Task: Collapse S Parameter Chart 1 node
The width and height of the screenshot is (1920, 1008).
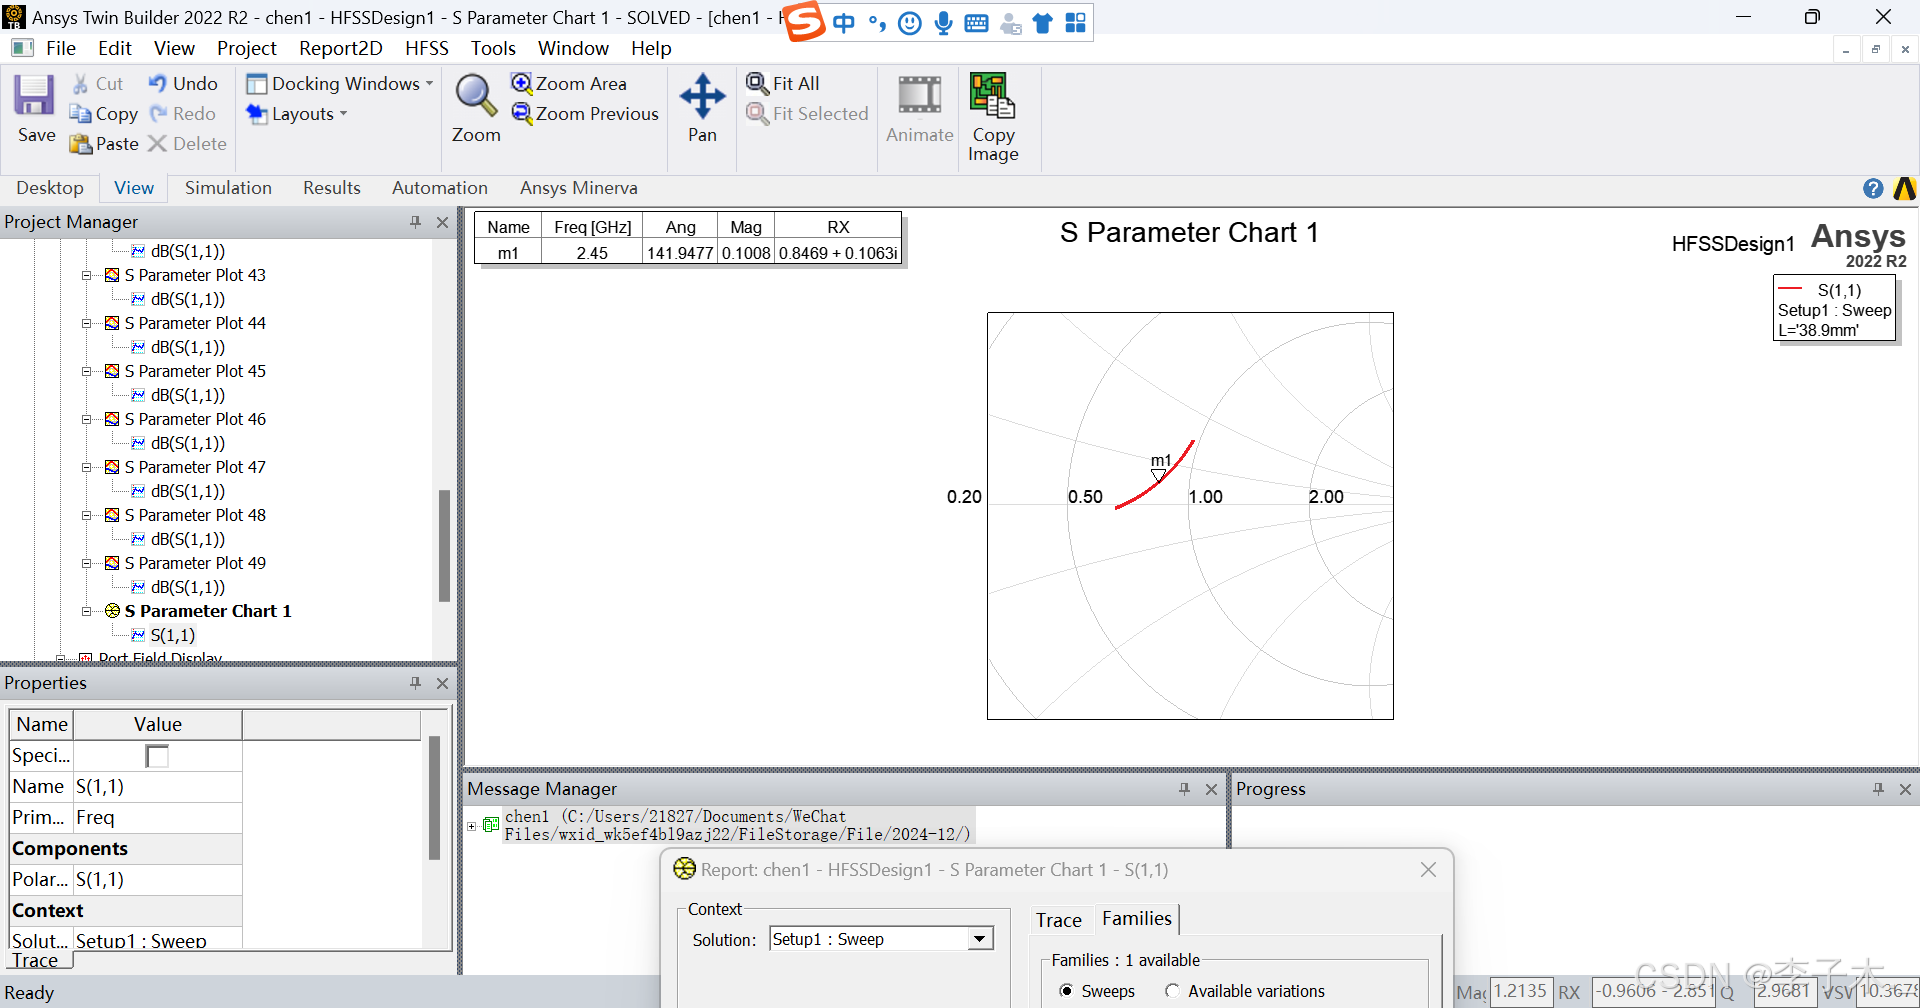Action: pos(87,611)
